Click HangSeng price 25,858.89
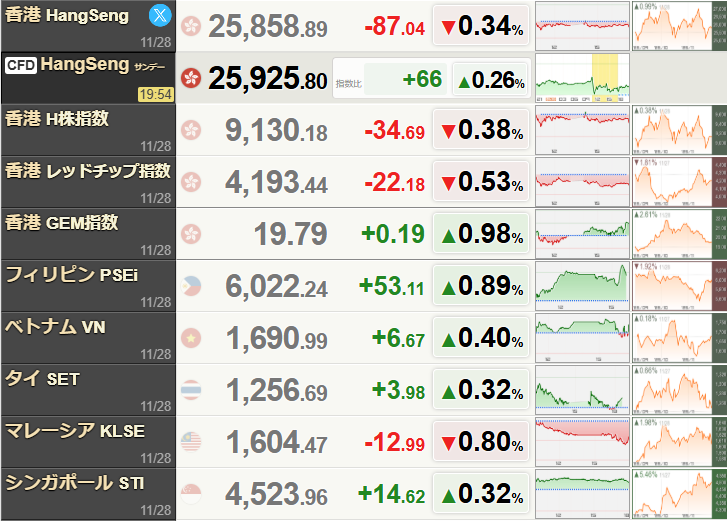This screenshot has height=521, width=727. [268, 26]
